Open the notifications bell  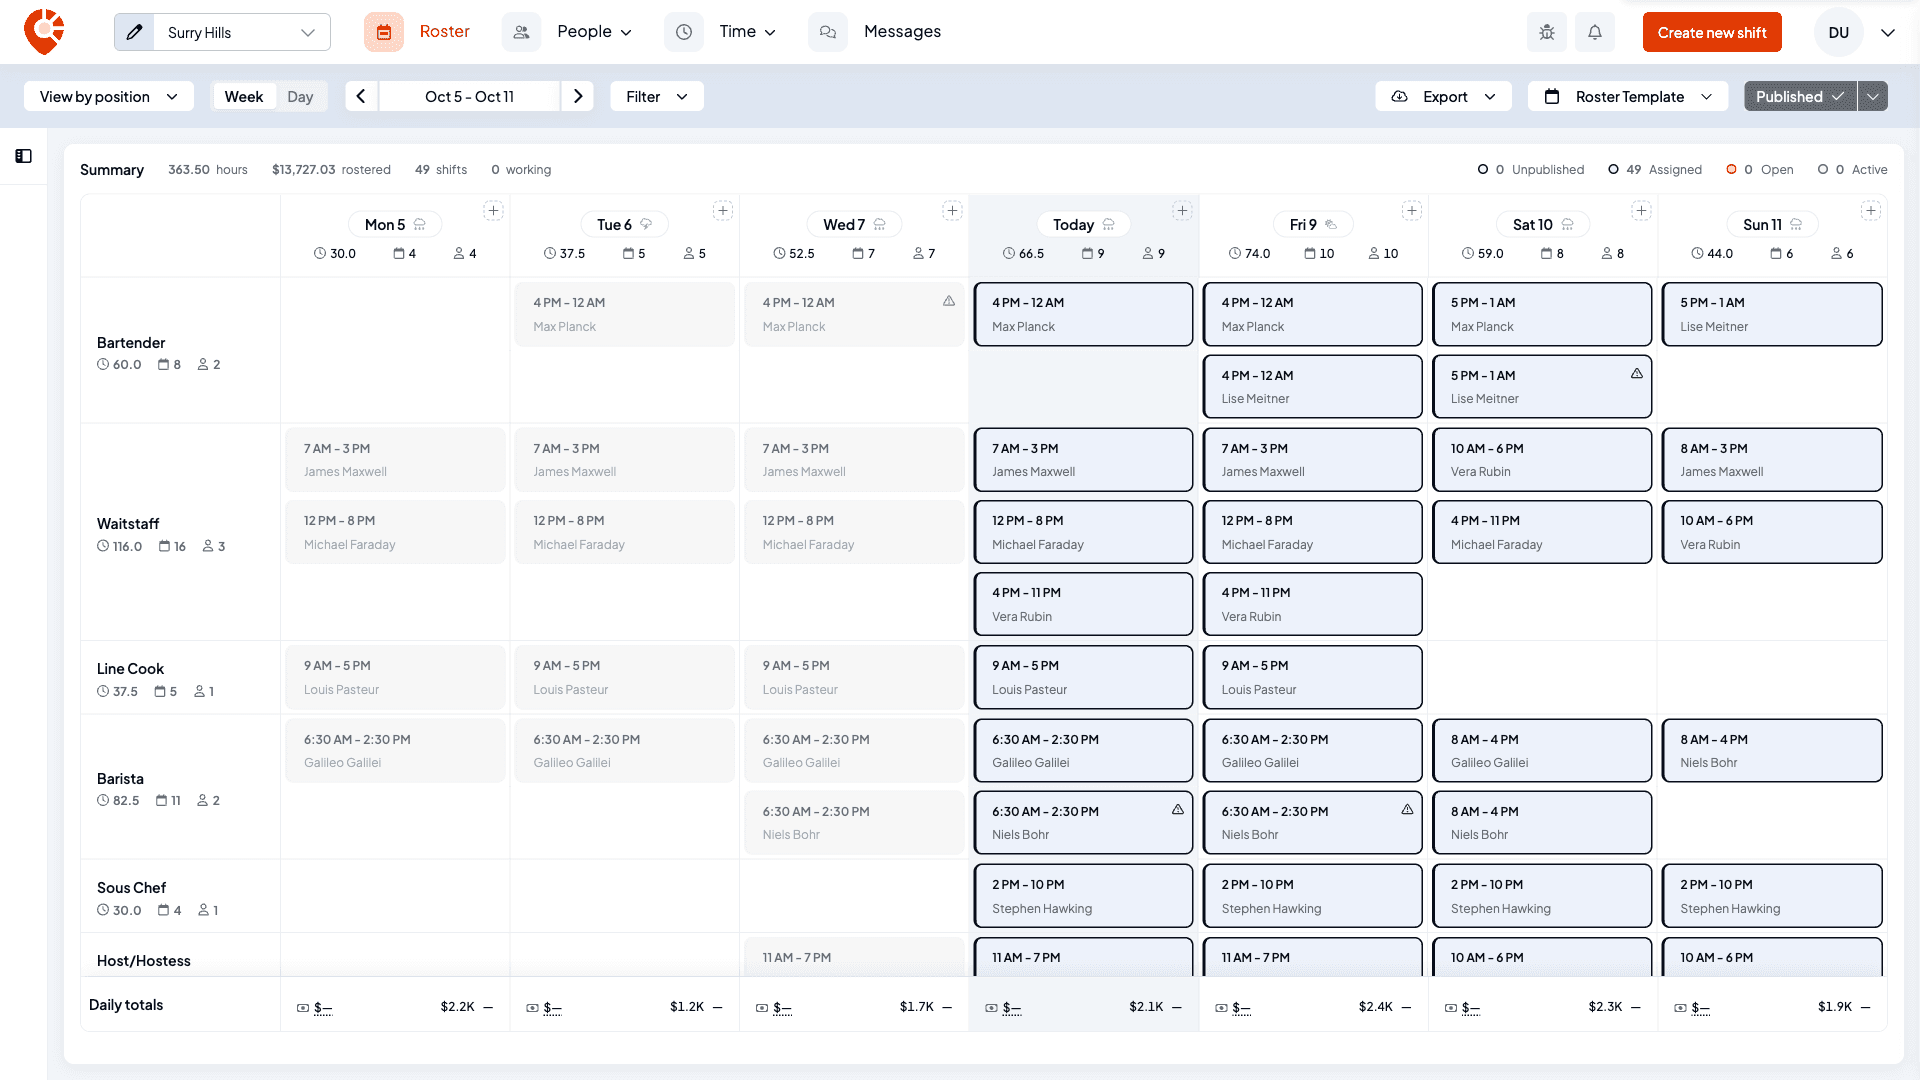pyautogui.click(x=1595, y=32)
